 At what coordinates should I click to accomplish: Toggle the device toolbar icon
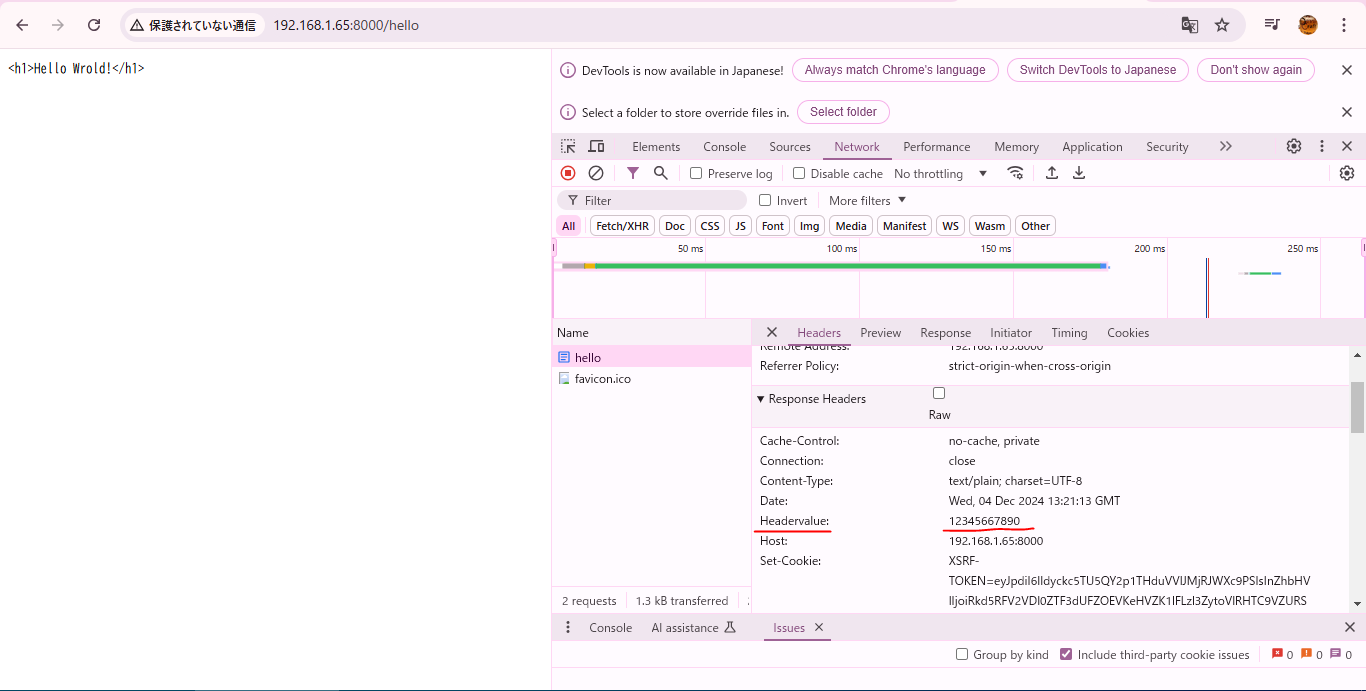tap(596, 146)
